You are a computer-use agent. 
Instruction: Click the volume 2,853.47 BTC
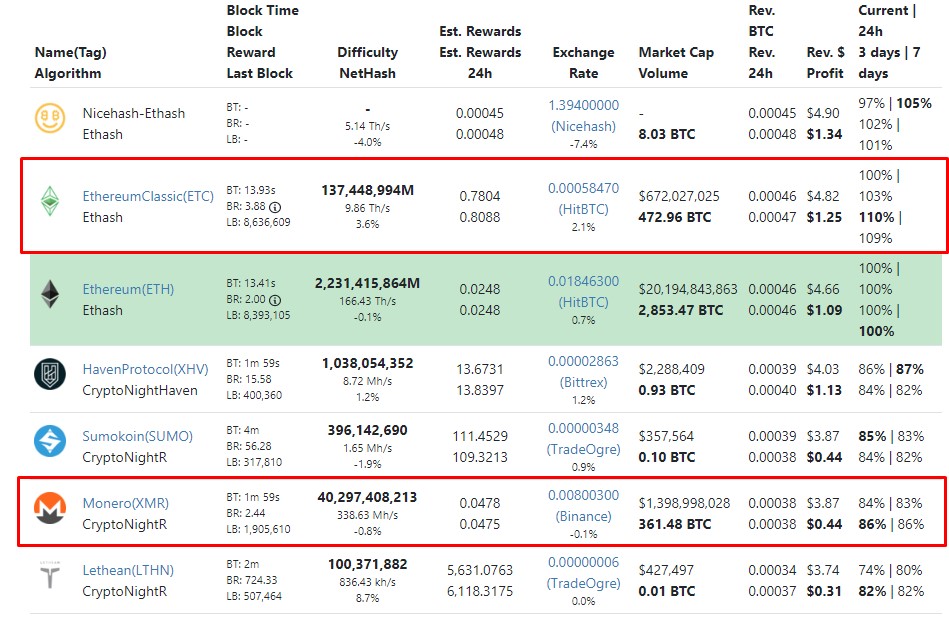[680, 310]
